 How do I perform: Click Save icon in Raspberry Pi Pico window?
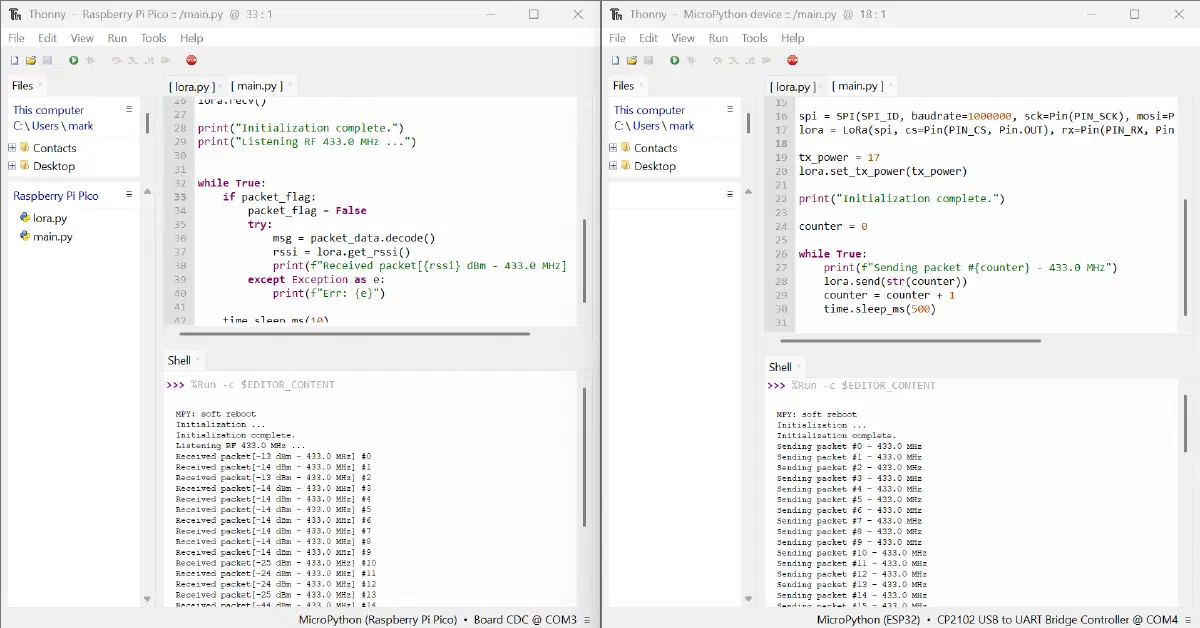click(x=46, y=61)
